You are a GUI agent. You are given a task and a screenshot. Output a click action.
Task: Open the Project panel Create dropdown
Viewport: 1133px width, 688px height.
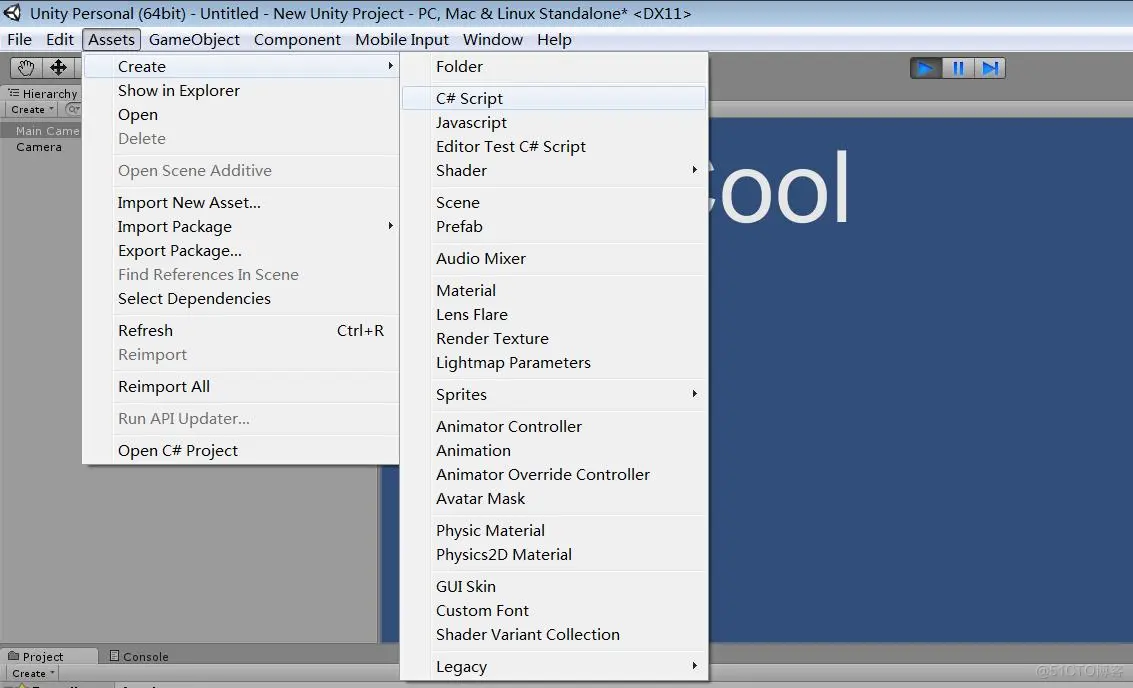[33, 674]
